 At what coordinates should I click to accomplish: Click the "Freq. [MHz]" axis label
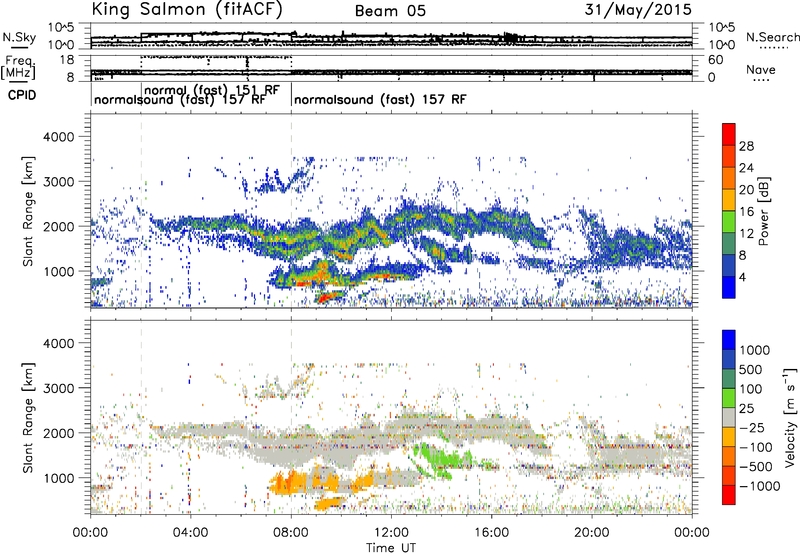coord(18,68)
